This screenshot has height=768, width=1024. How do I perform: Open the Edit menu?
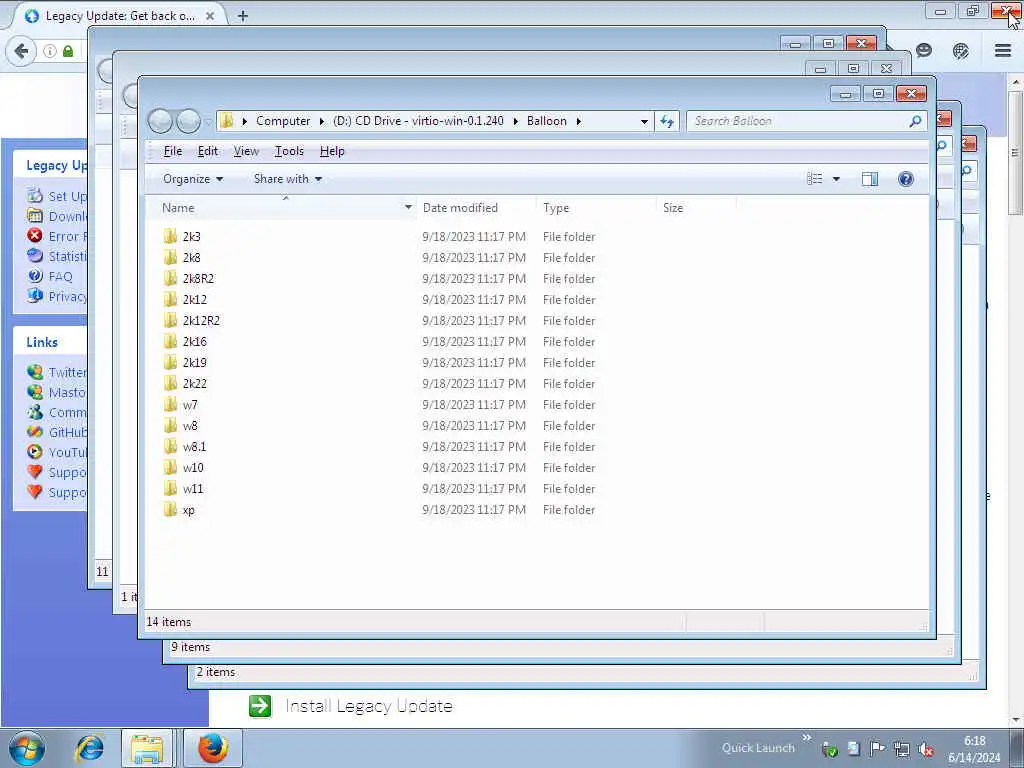coord(208,151)
